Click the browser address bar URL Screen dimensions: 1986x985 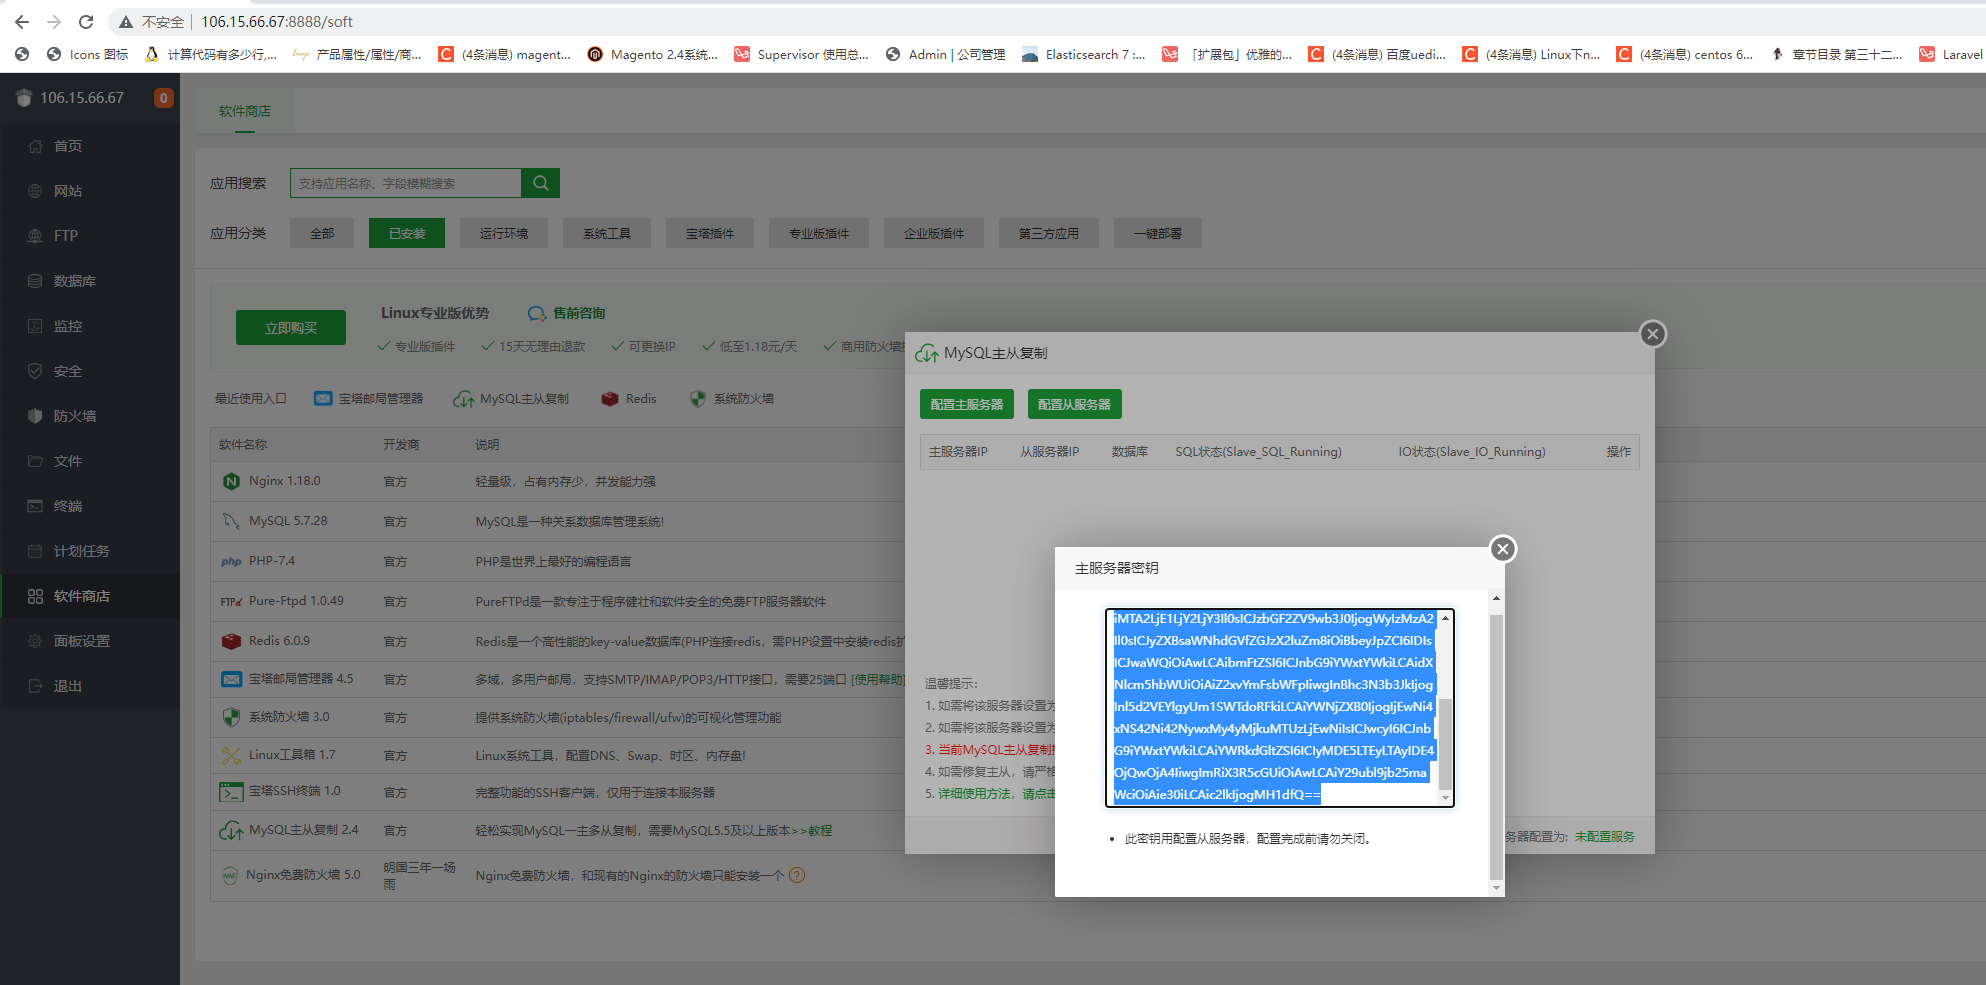(277, 22)
